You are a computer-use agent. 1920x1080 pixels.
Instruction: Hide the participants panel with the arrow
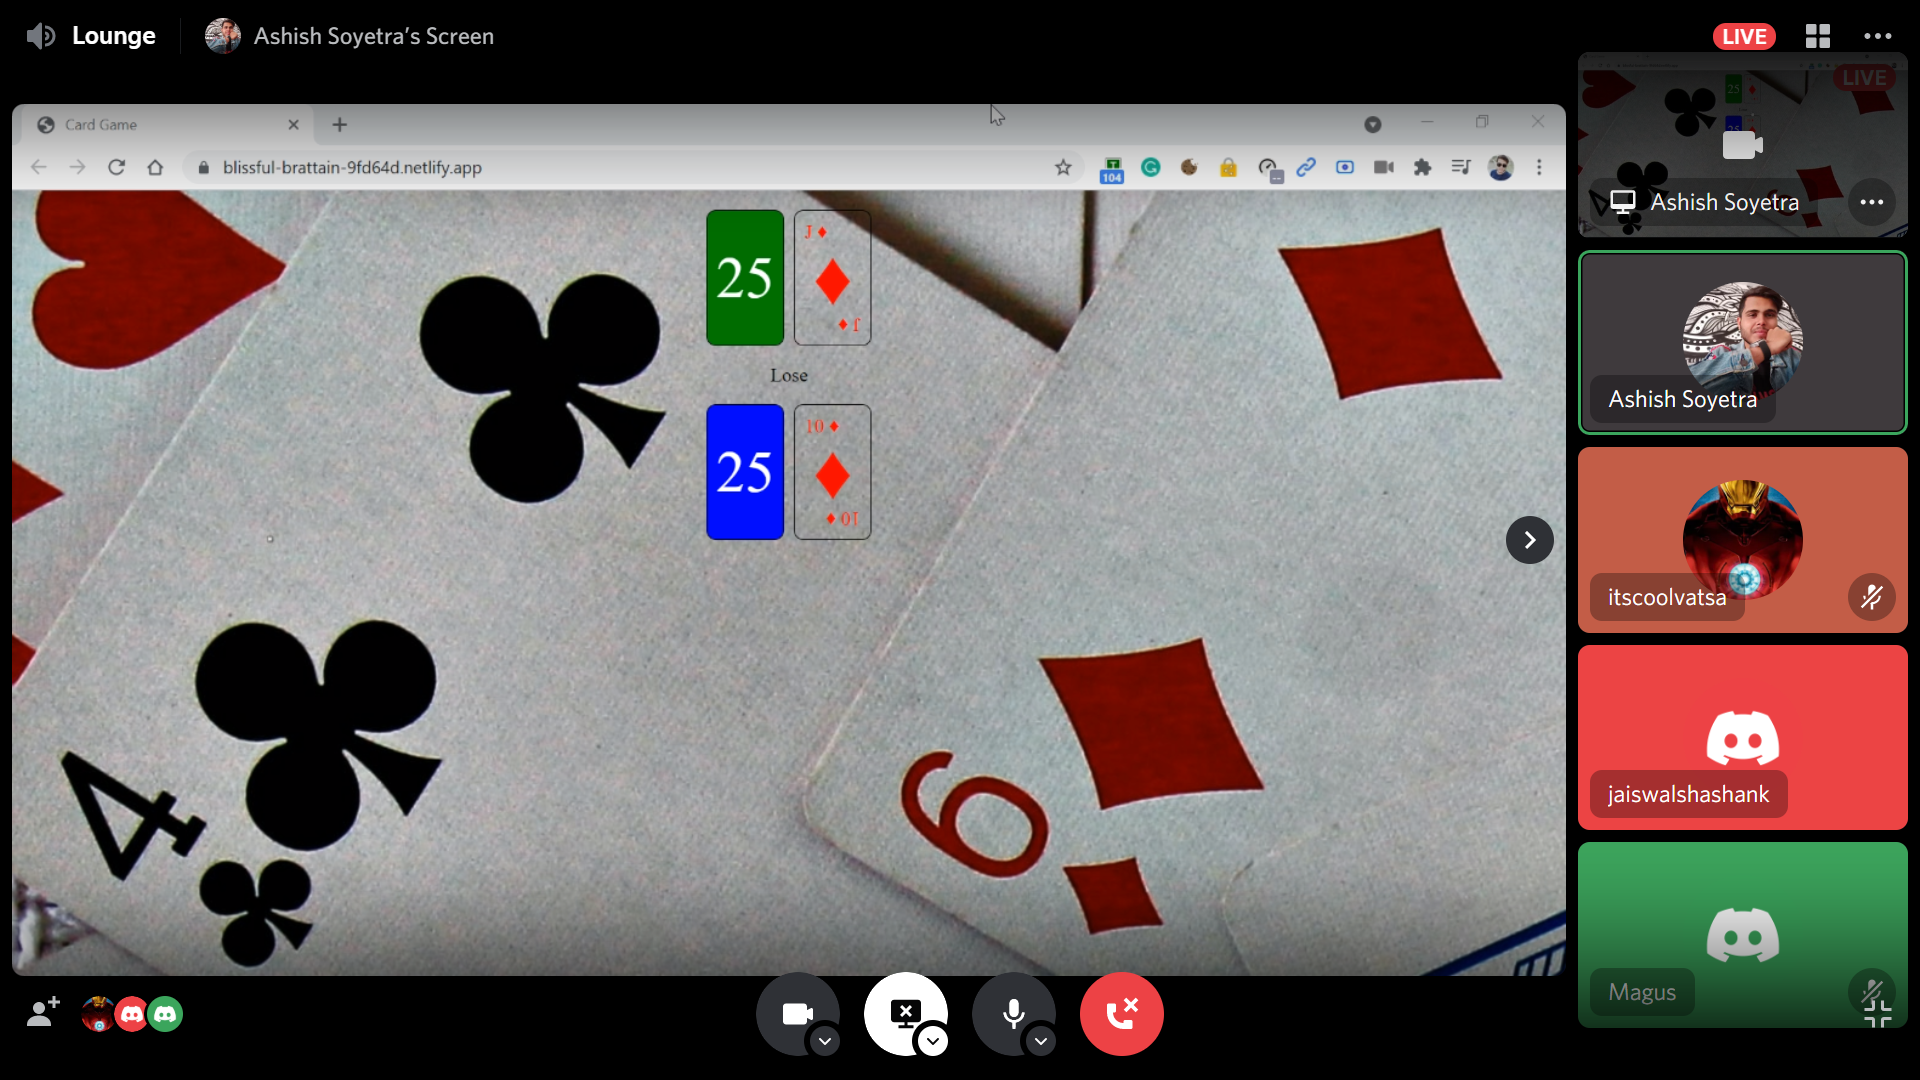[1529, 540]
